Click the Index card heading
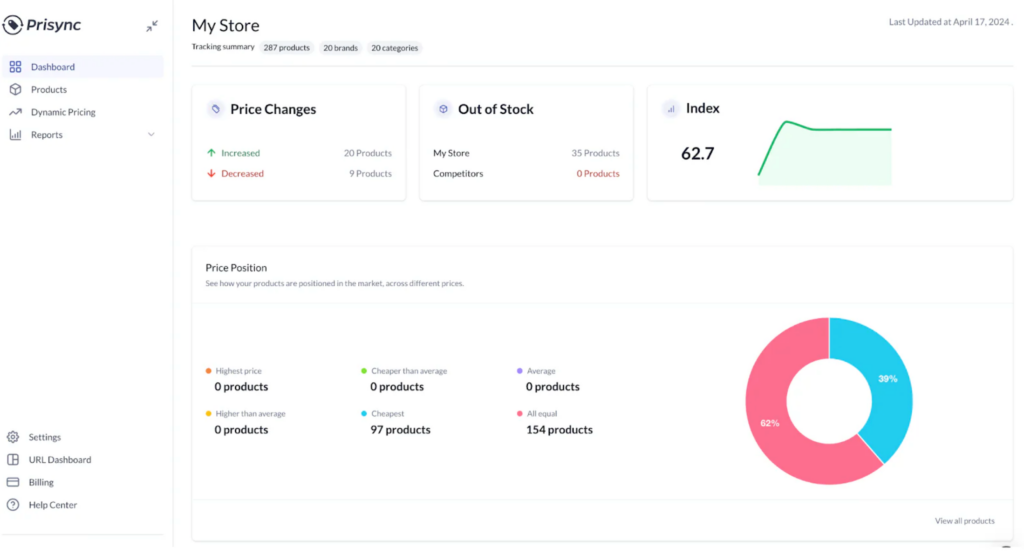Screen dimensions: 1024x560 703,108
